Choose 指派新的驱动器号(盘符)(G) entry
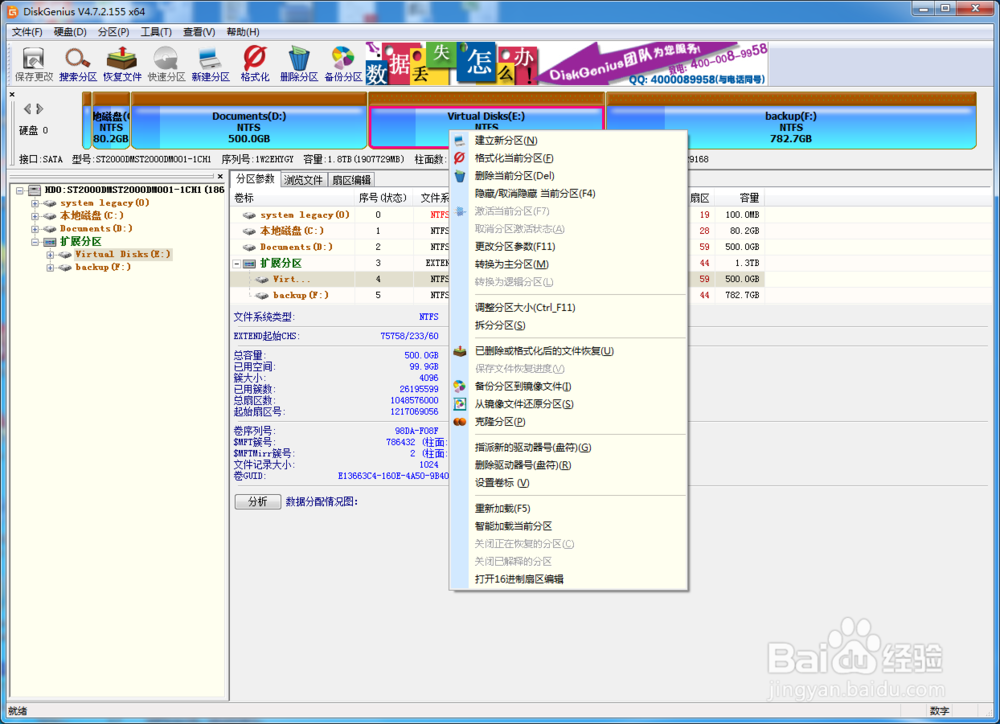1000x724 pixels. tap(533, 448)
